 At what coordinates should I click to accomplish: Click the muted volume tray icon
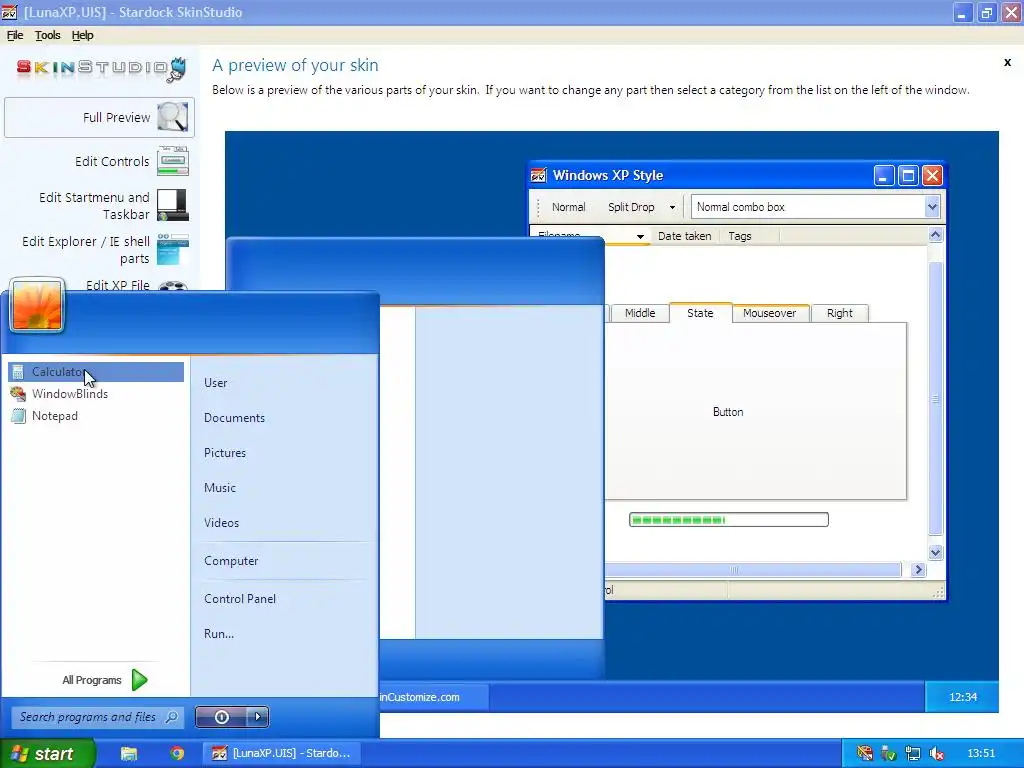(936, 753)
